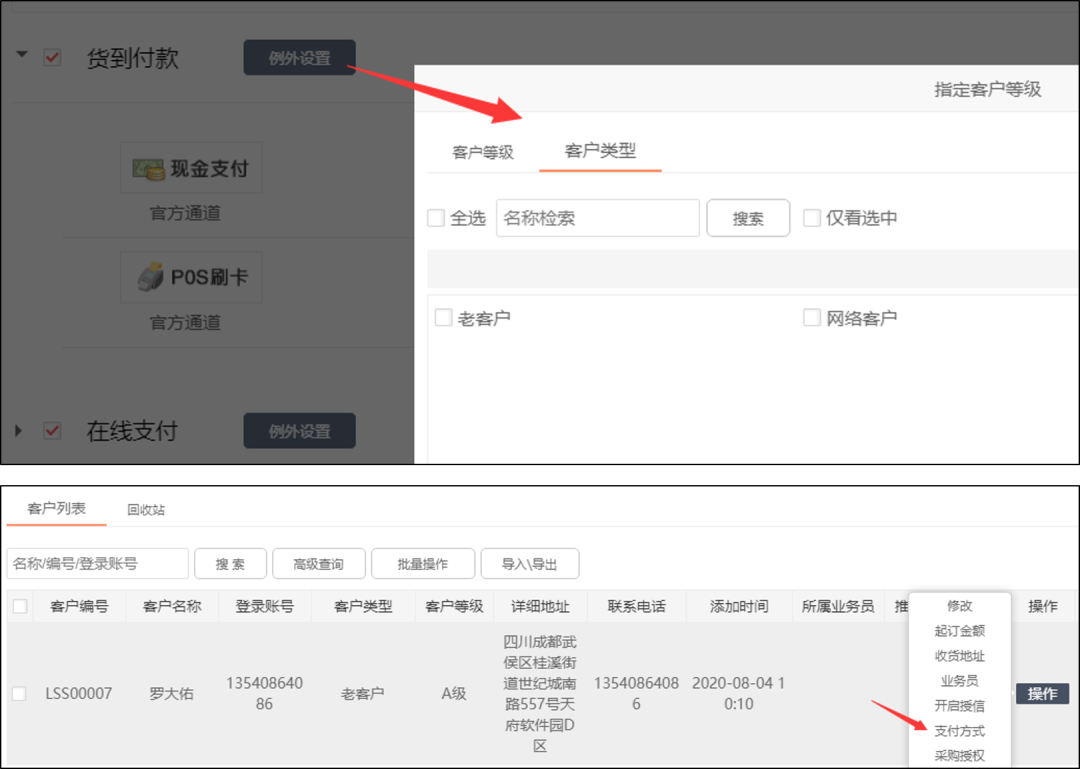Select the 网络客户 customer type checkbox

[x=812, y=318]
